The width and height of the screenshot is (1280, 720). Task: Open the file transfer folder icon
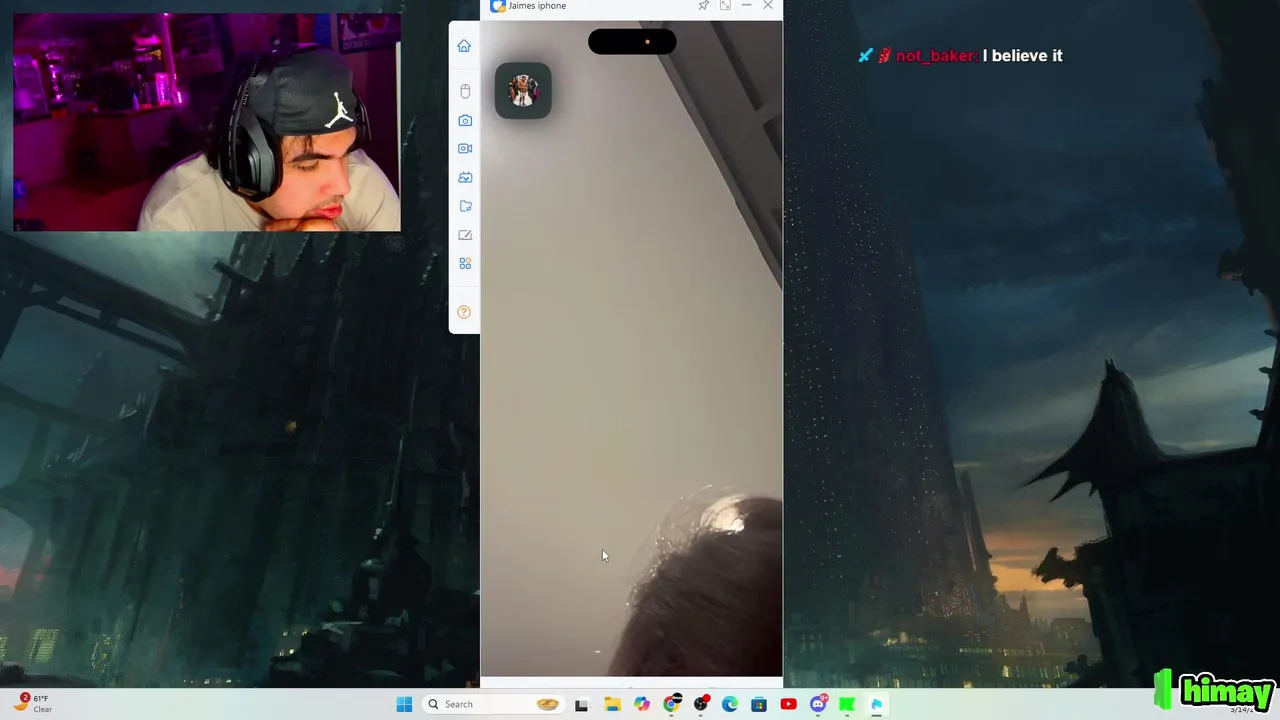point(465,206)
